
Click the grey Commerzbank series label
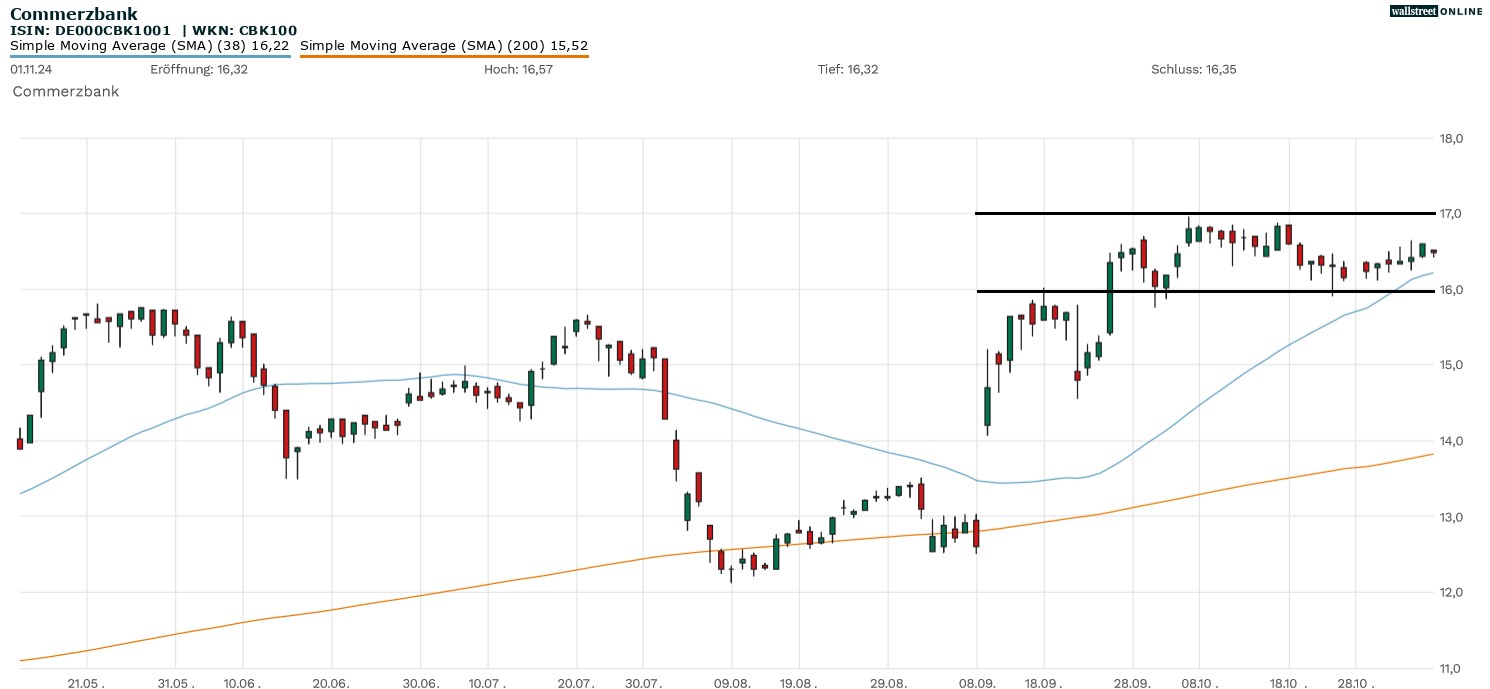pos(66,91)
